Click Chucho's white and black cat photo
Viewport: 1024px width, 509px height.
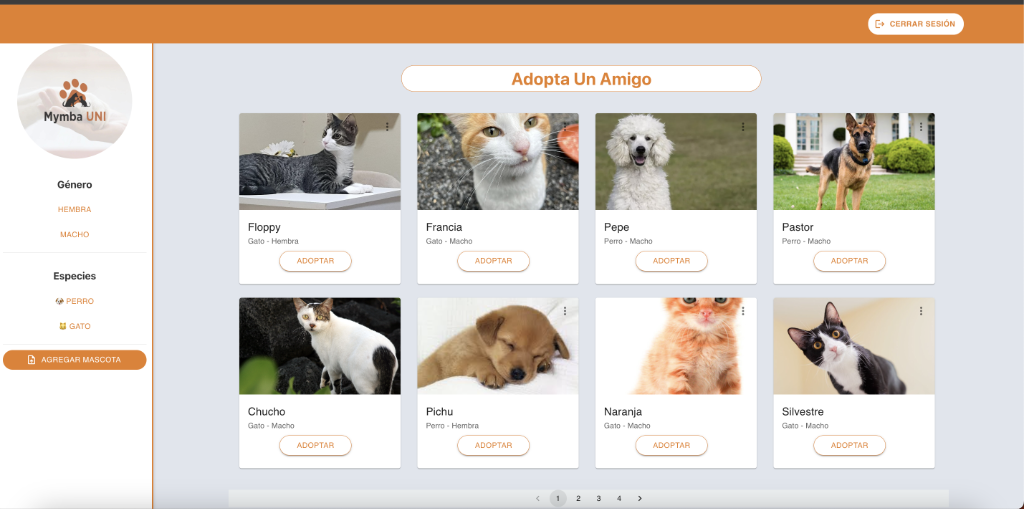(320, 346)
